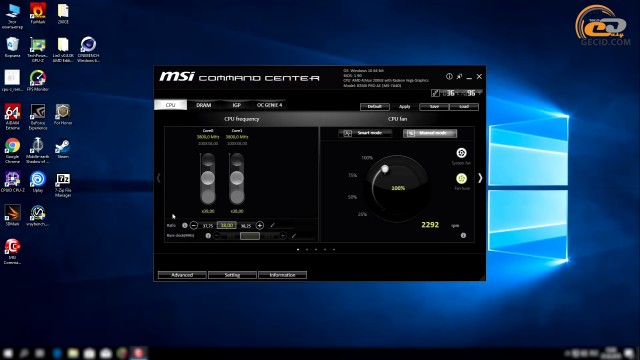Open the OC GENIE 4 tab
640x360 pixels.
(x=269, y=105)
